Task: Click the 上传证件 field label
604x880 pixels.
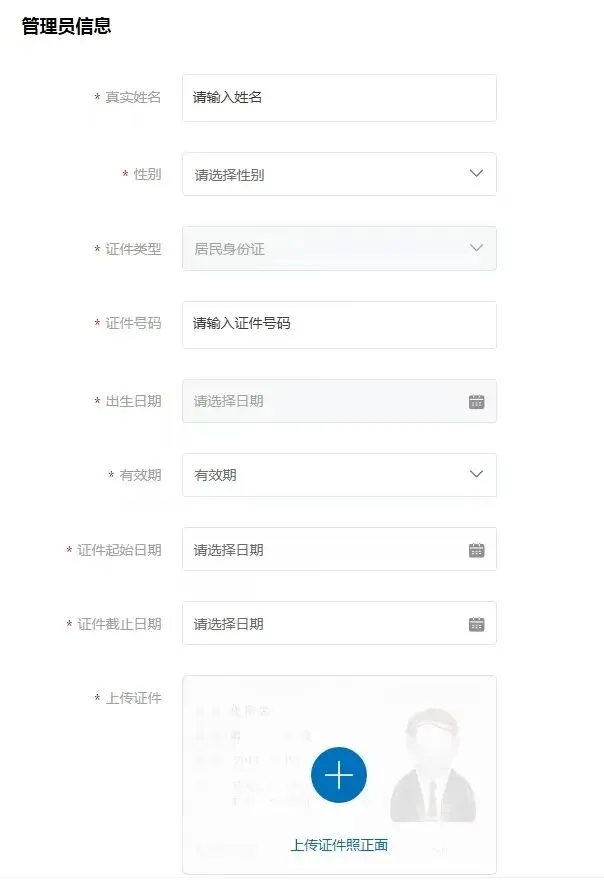Action: [x=134, y=698]
